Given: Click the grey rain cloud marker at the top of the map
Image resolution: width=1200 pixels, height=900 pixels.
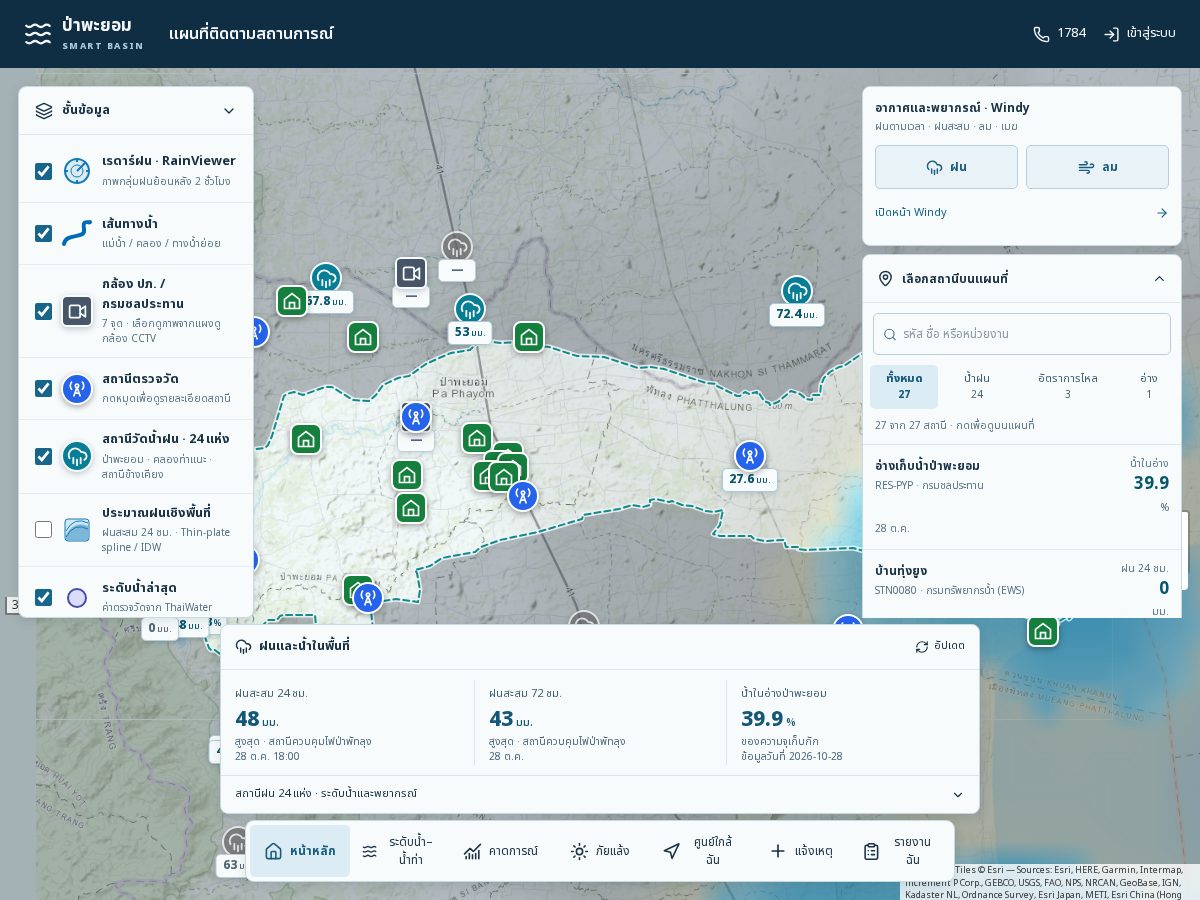Looking at the screenshot, I should [457, 247].
